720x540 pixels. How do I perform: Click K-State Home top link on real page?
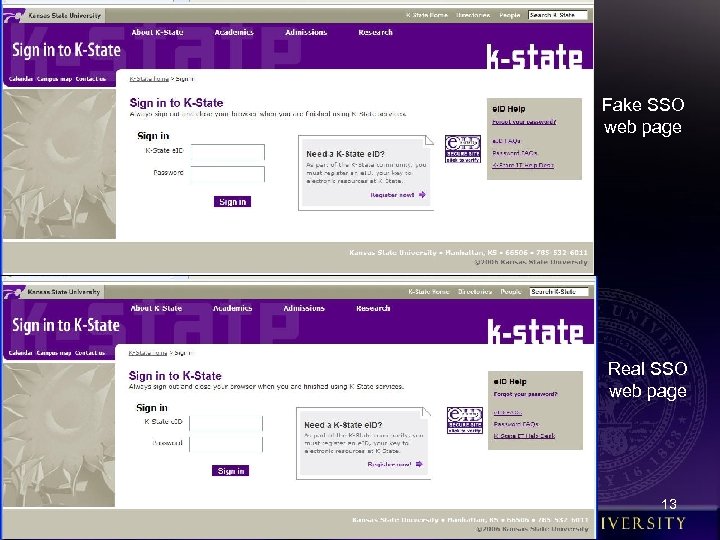pyautogui.click(x=428, y=292)
